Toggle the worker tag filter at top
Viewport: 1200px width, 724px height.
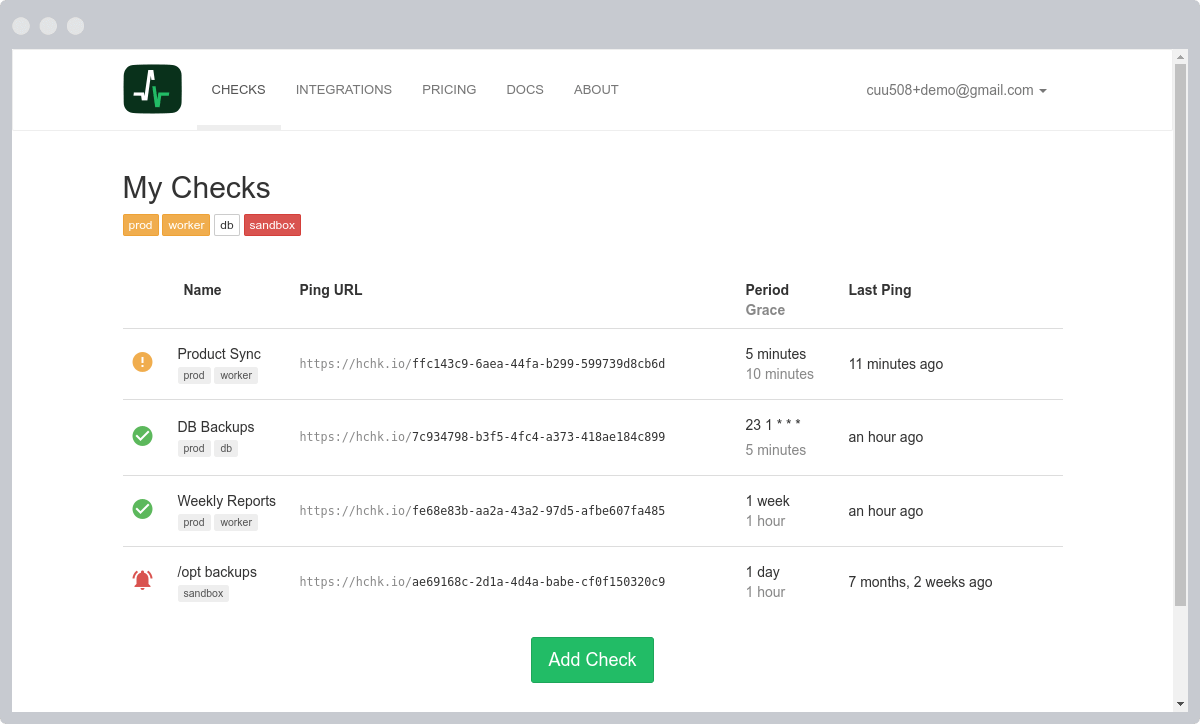pyautogui.click(x=186, y=225)
